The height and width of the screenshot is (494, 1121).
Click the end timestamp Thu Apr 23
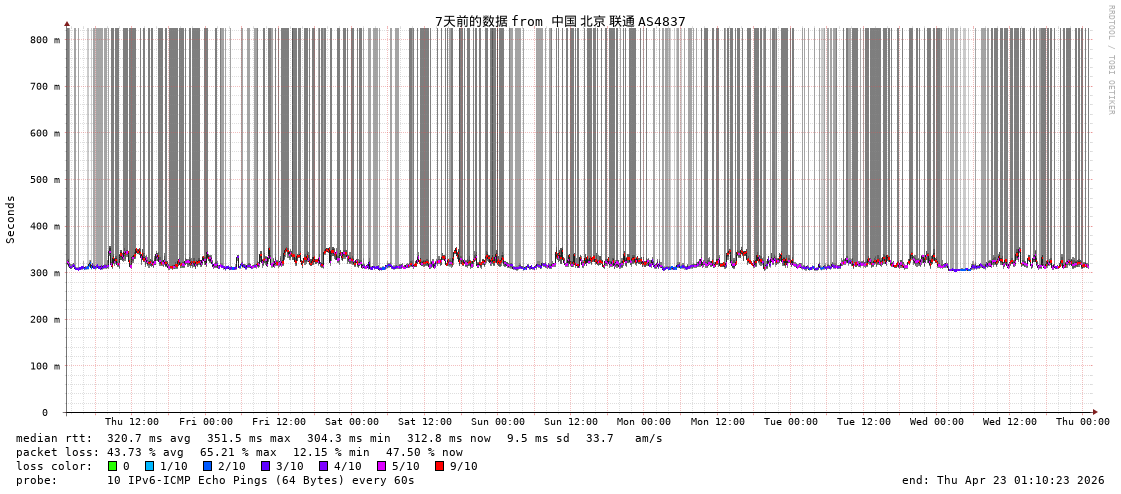coord(1003,480)
